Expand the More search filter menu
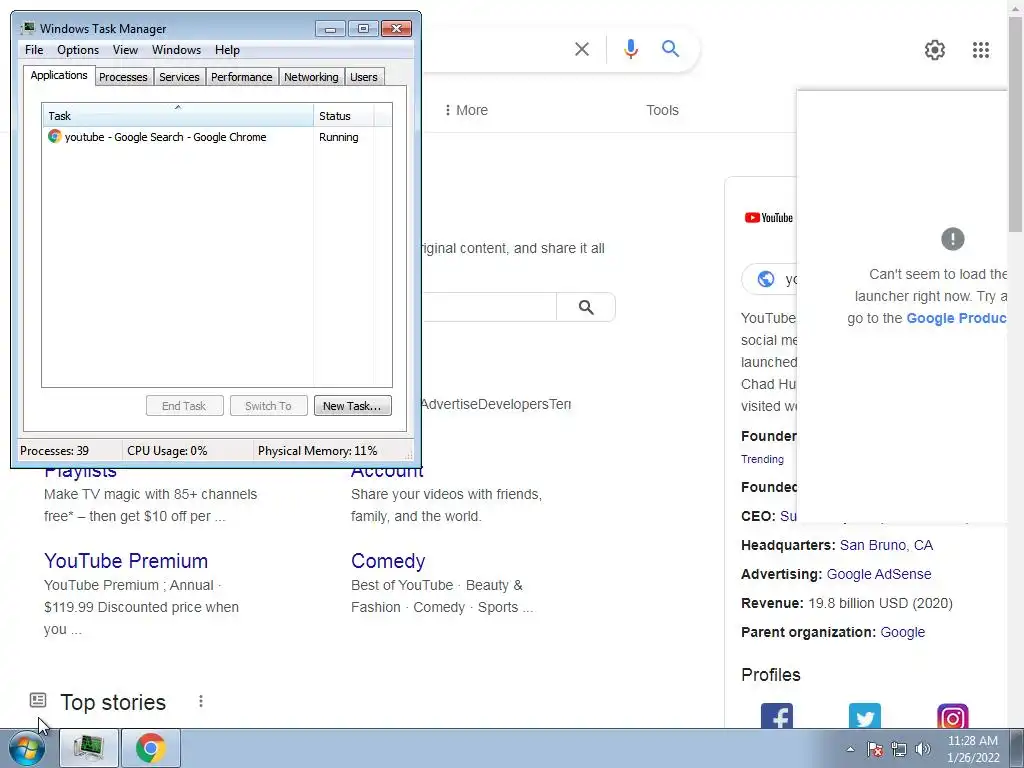The height and width of the screenshot is (768, 1024). [x=466, y=110]
